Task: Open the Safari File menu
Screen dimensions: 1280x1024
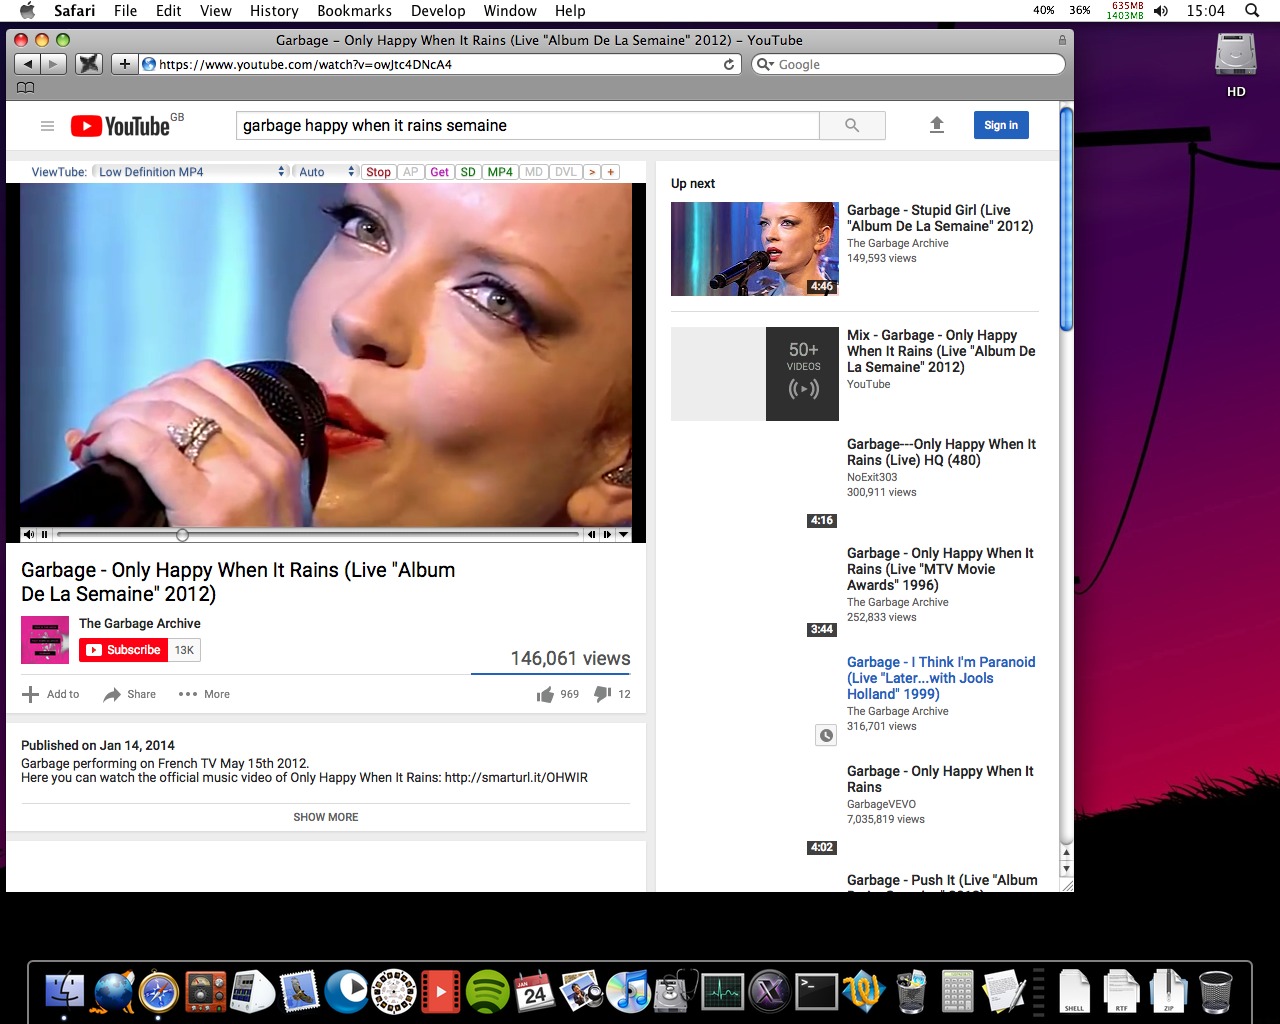Action: click(x=125, y=10)
